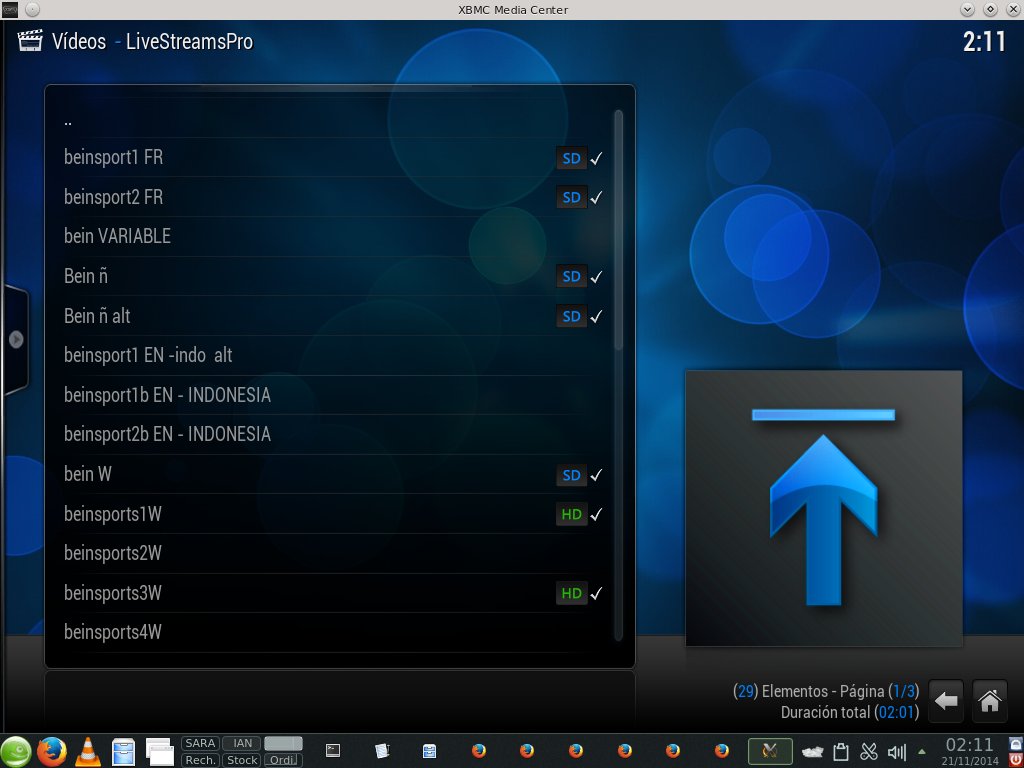This screenshot has height=768, width=1024.
Task: Select the beinsport1 FR stream
Action: (x=113, y=158)
